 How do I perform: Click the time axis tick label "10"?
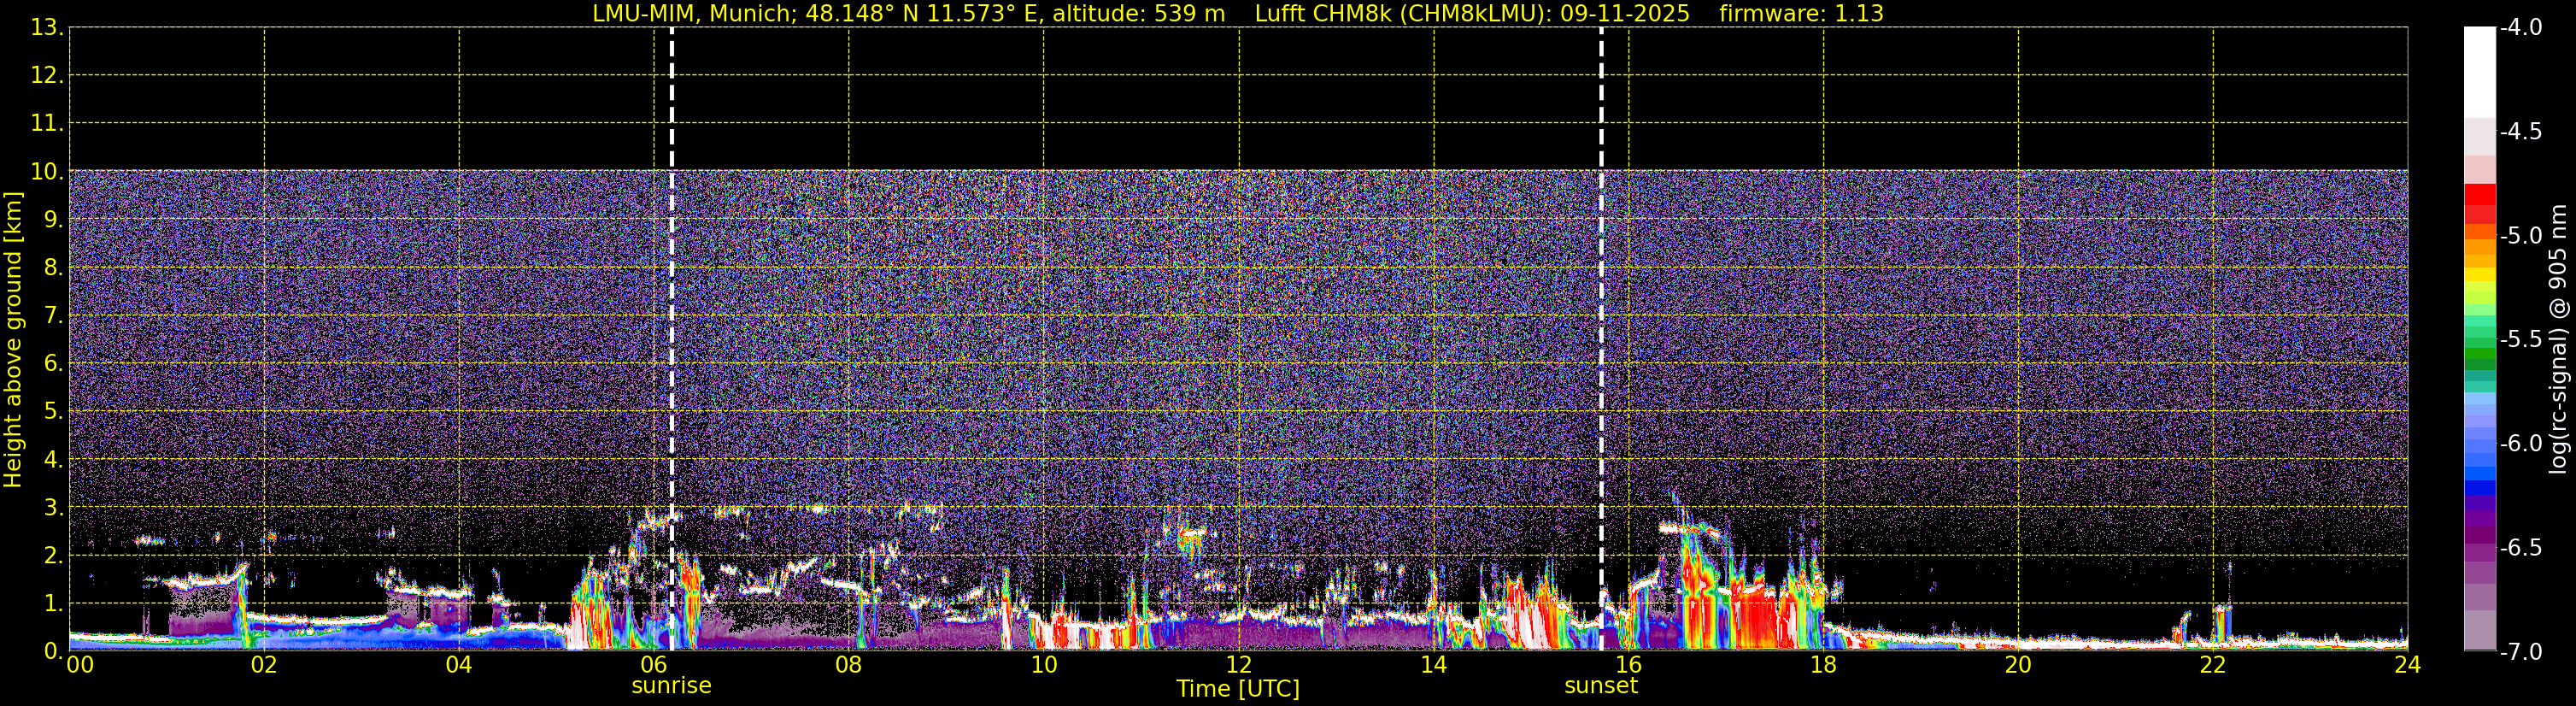tap(1044, 665)
